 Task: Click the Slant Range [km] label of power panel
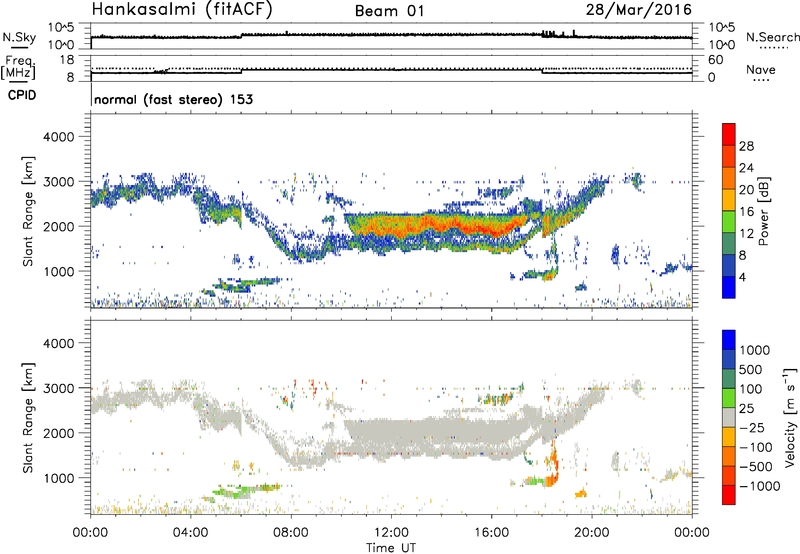(28, 212)
